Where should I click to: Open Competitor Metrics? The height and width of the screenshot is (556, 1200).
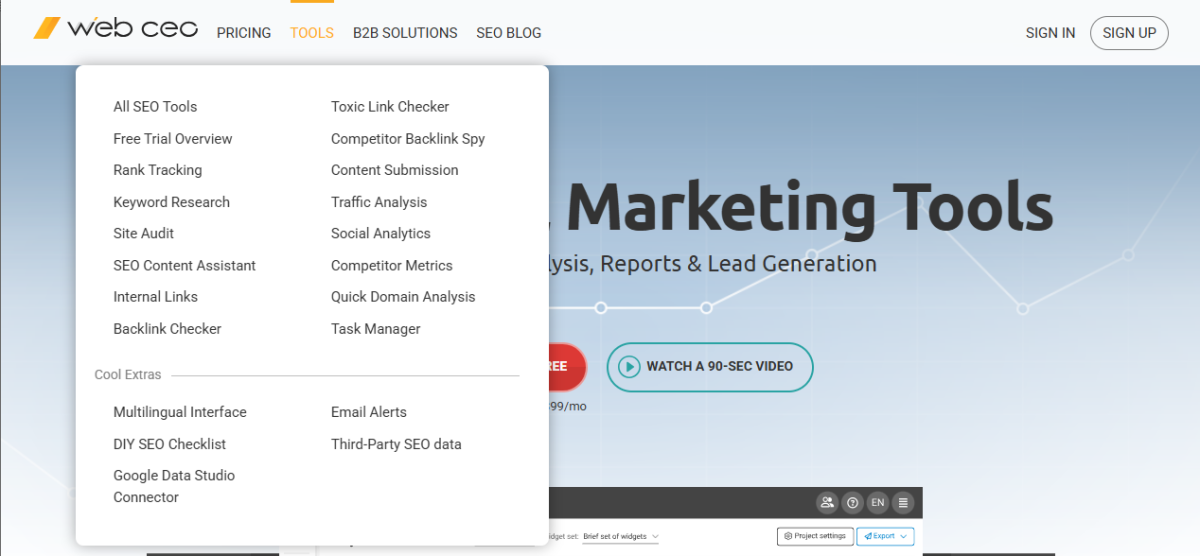click(392, 266)
